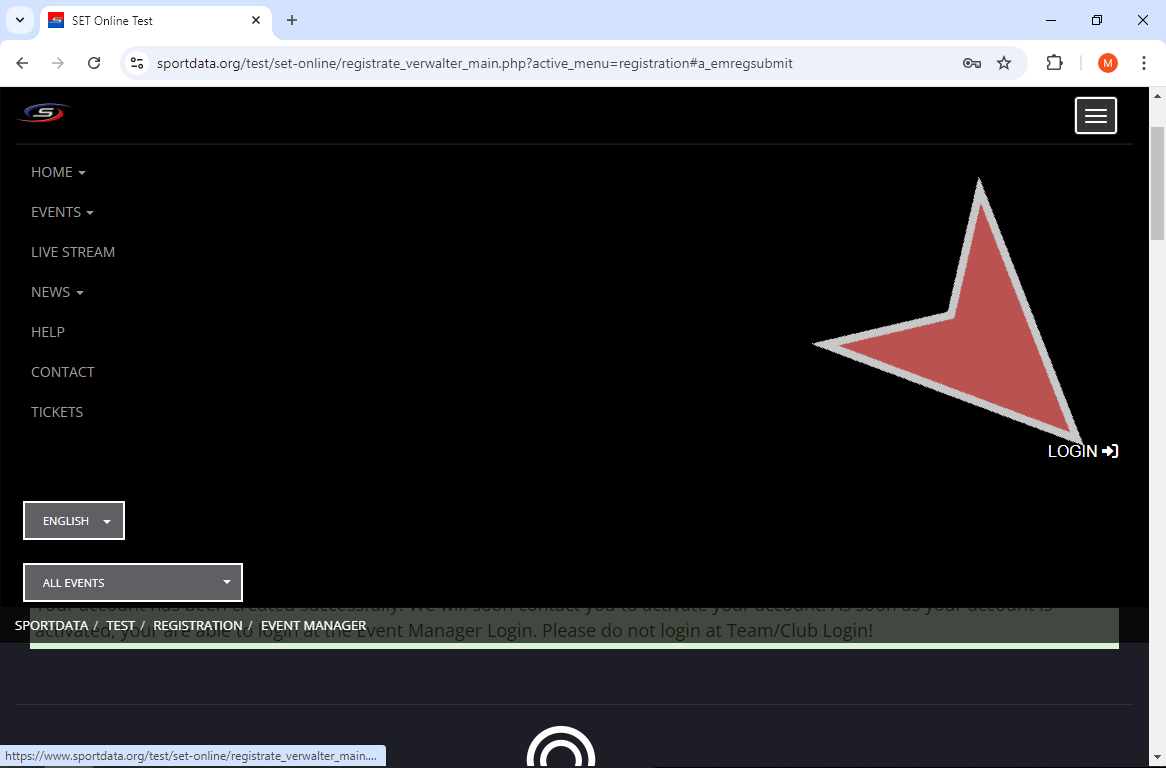Click the LOGIN link
Image resolution: width=1166 pixels, height=768 pixels.
(1082, 451)
